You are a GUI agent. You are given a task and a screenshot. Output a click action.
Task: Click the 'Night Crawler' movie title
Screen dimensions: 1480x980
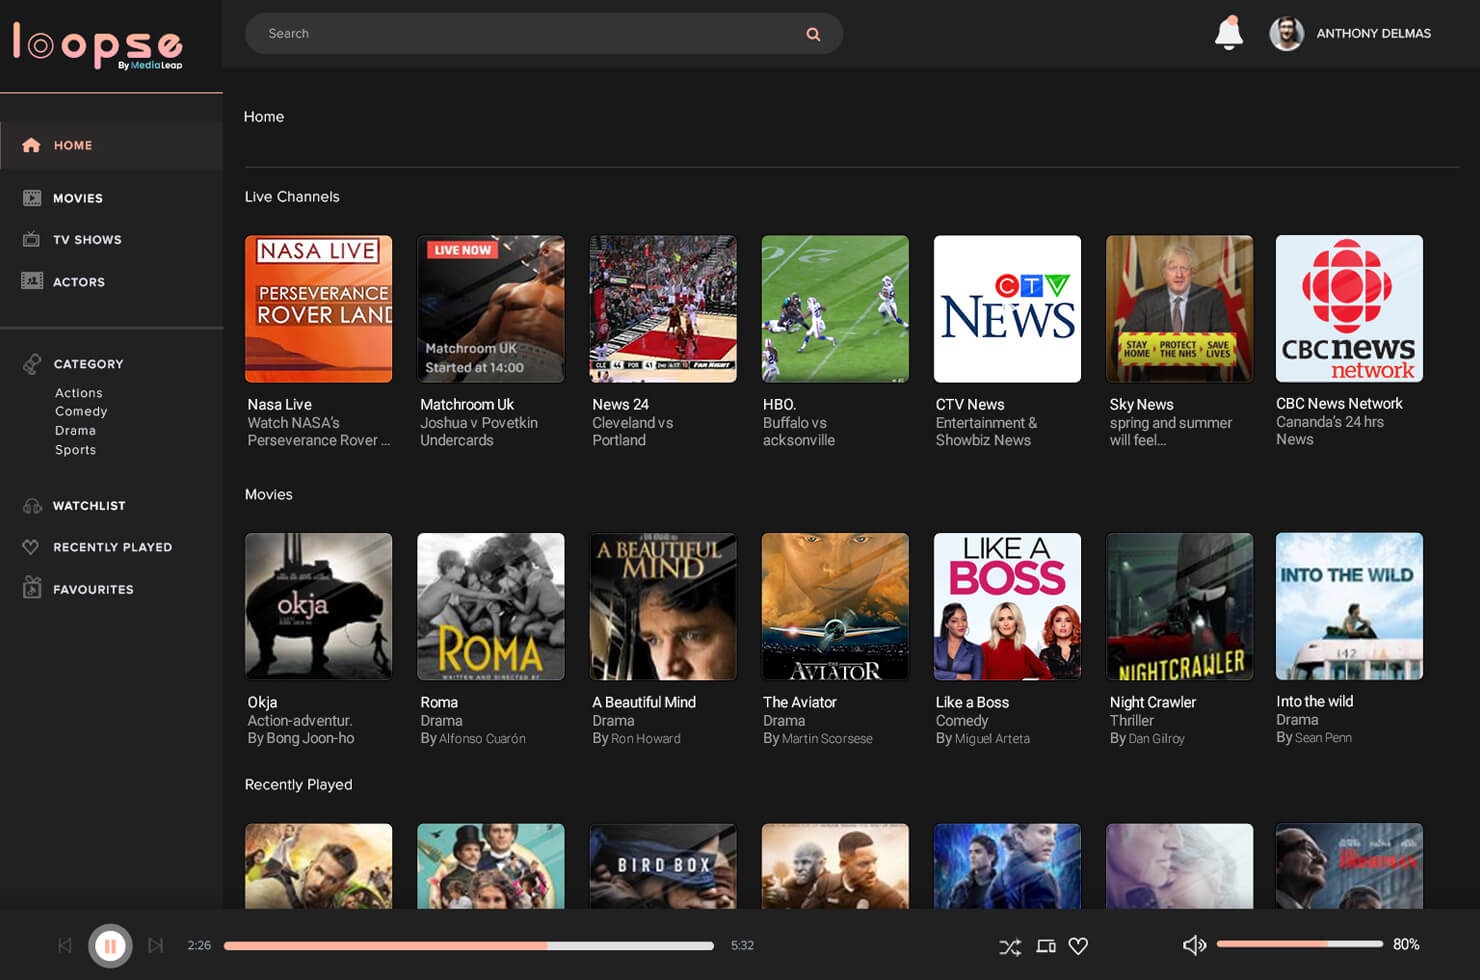[x=1152, y=703]
